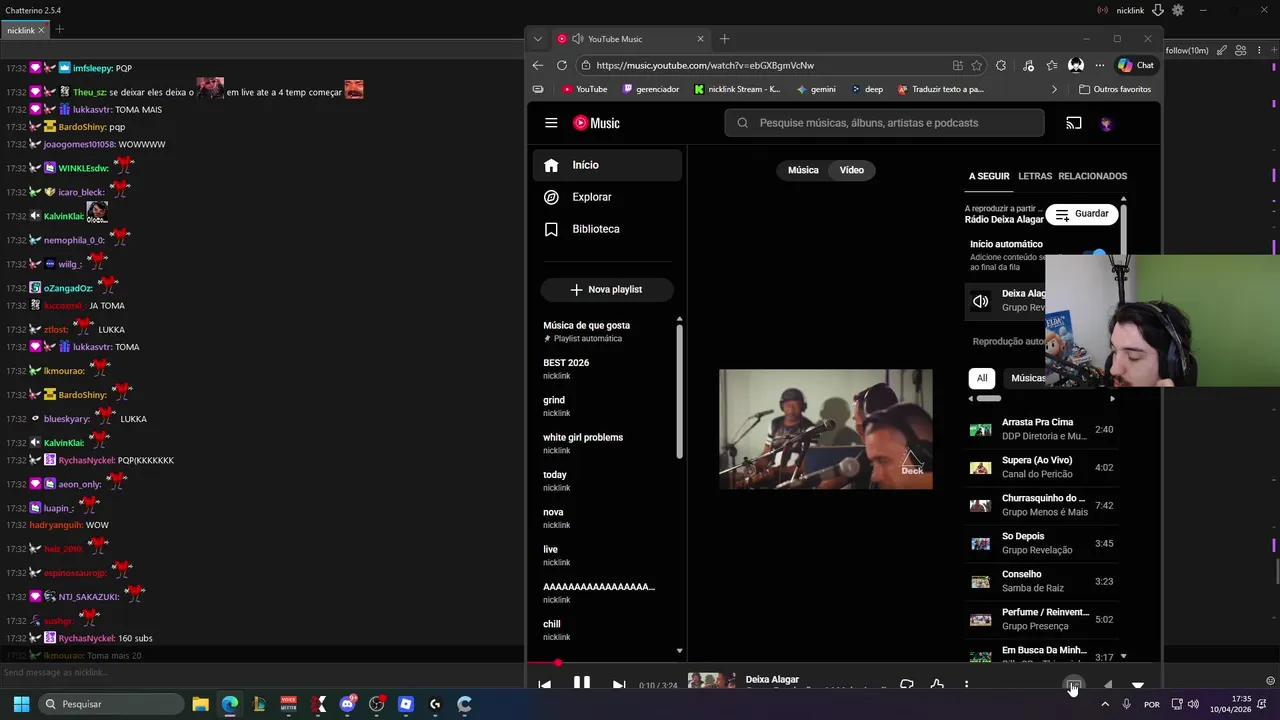Open the LETRAS tab
Image resolution: width=1280 pixels, height=720 pixels.
pyautogui.click(x=1035, y=176)
